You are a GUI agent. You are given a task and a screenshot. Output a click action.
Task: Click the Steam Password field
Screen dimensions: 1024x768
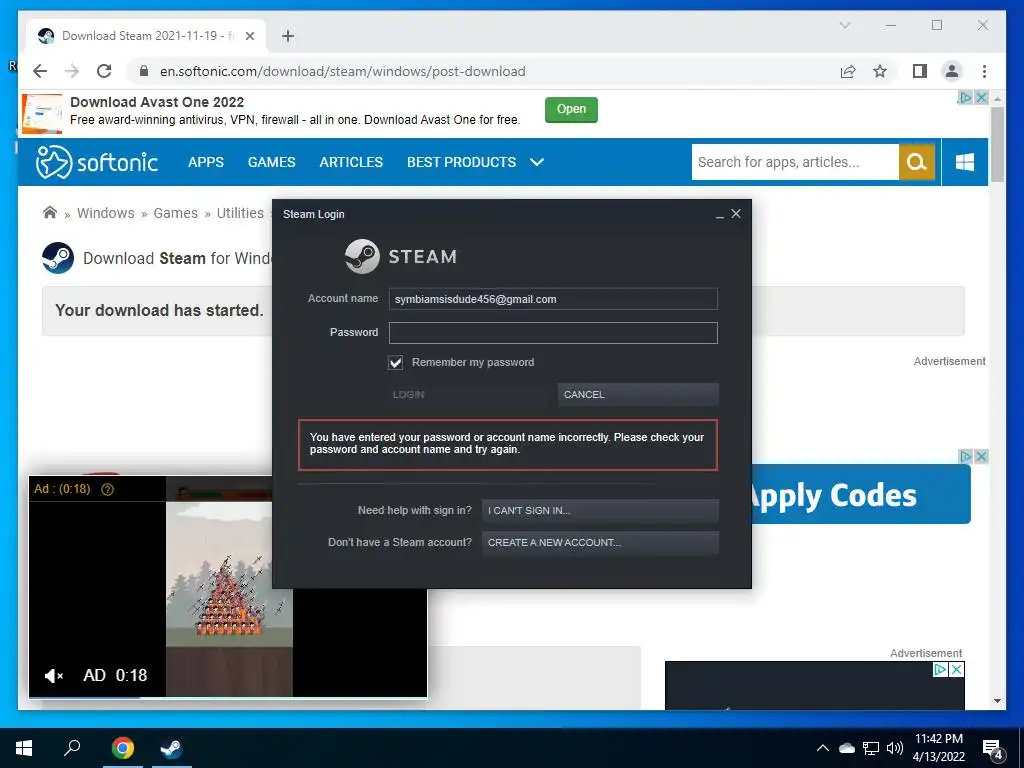tap(553, 333)
